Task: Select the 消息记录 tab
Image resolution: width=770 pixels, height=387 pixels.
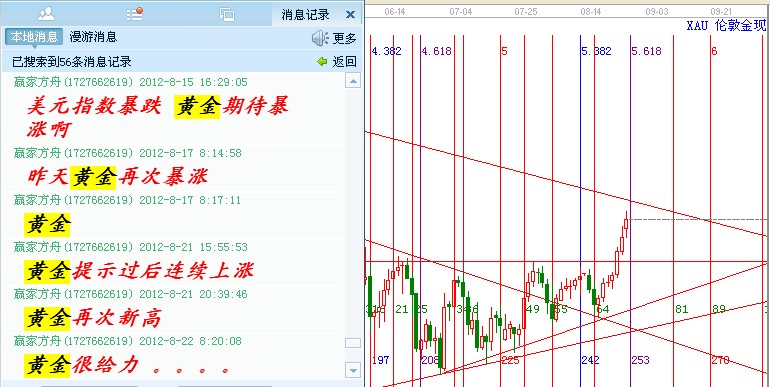Action: pyautogui.click(x=305, y=15)
